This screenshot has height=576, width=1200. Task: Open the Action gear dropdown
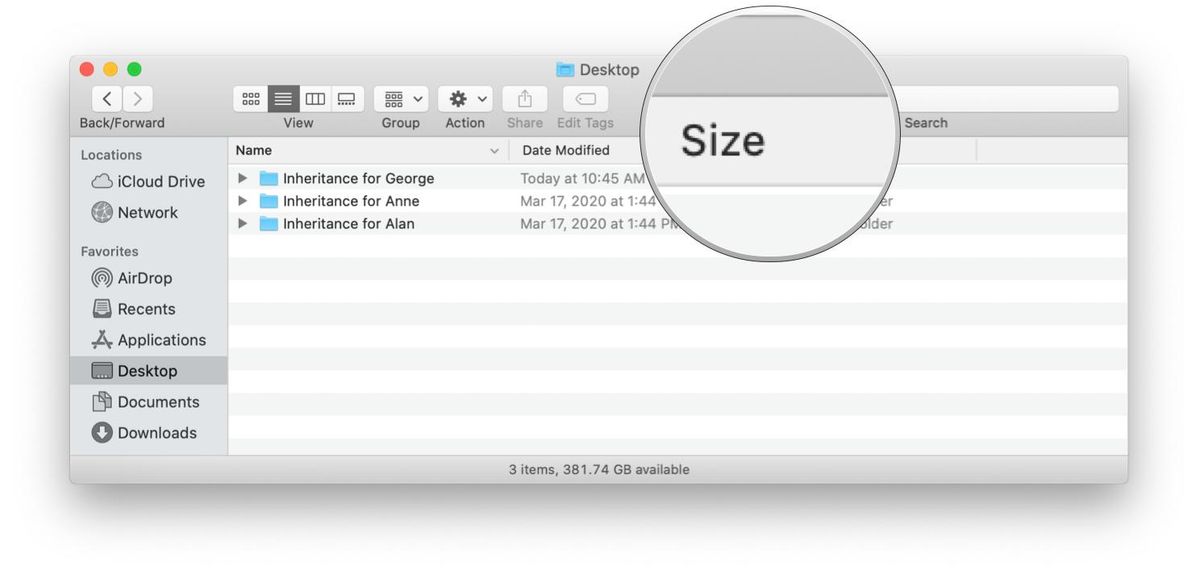464,98
